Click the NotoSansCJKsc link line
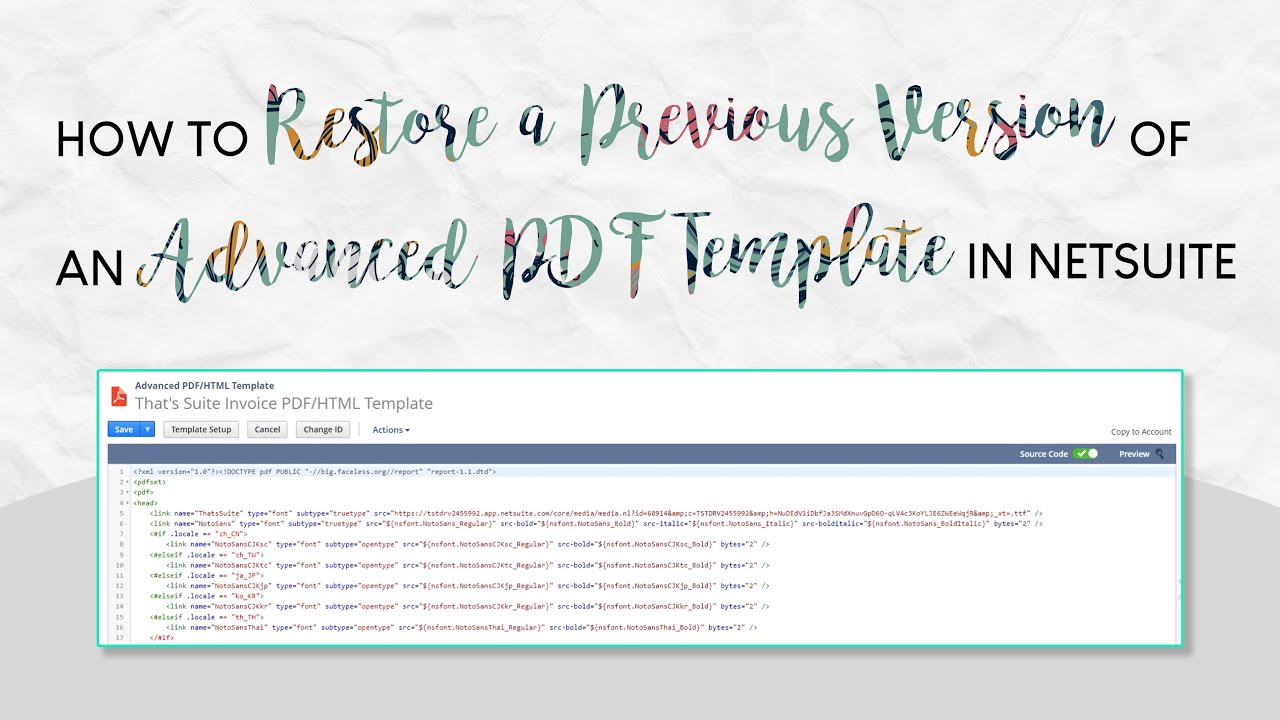 [467, 544]
